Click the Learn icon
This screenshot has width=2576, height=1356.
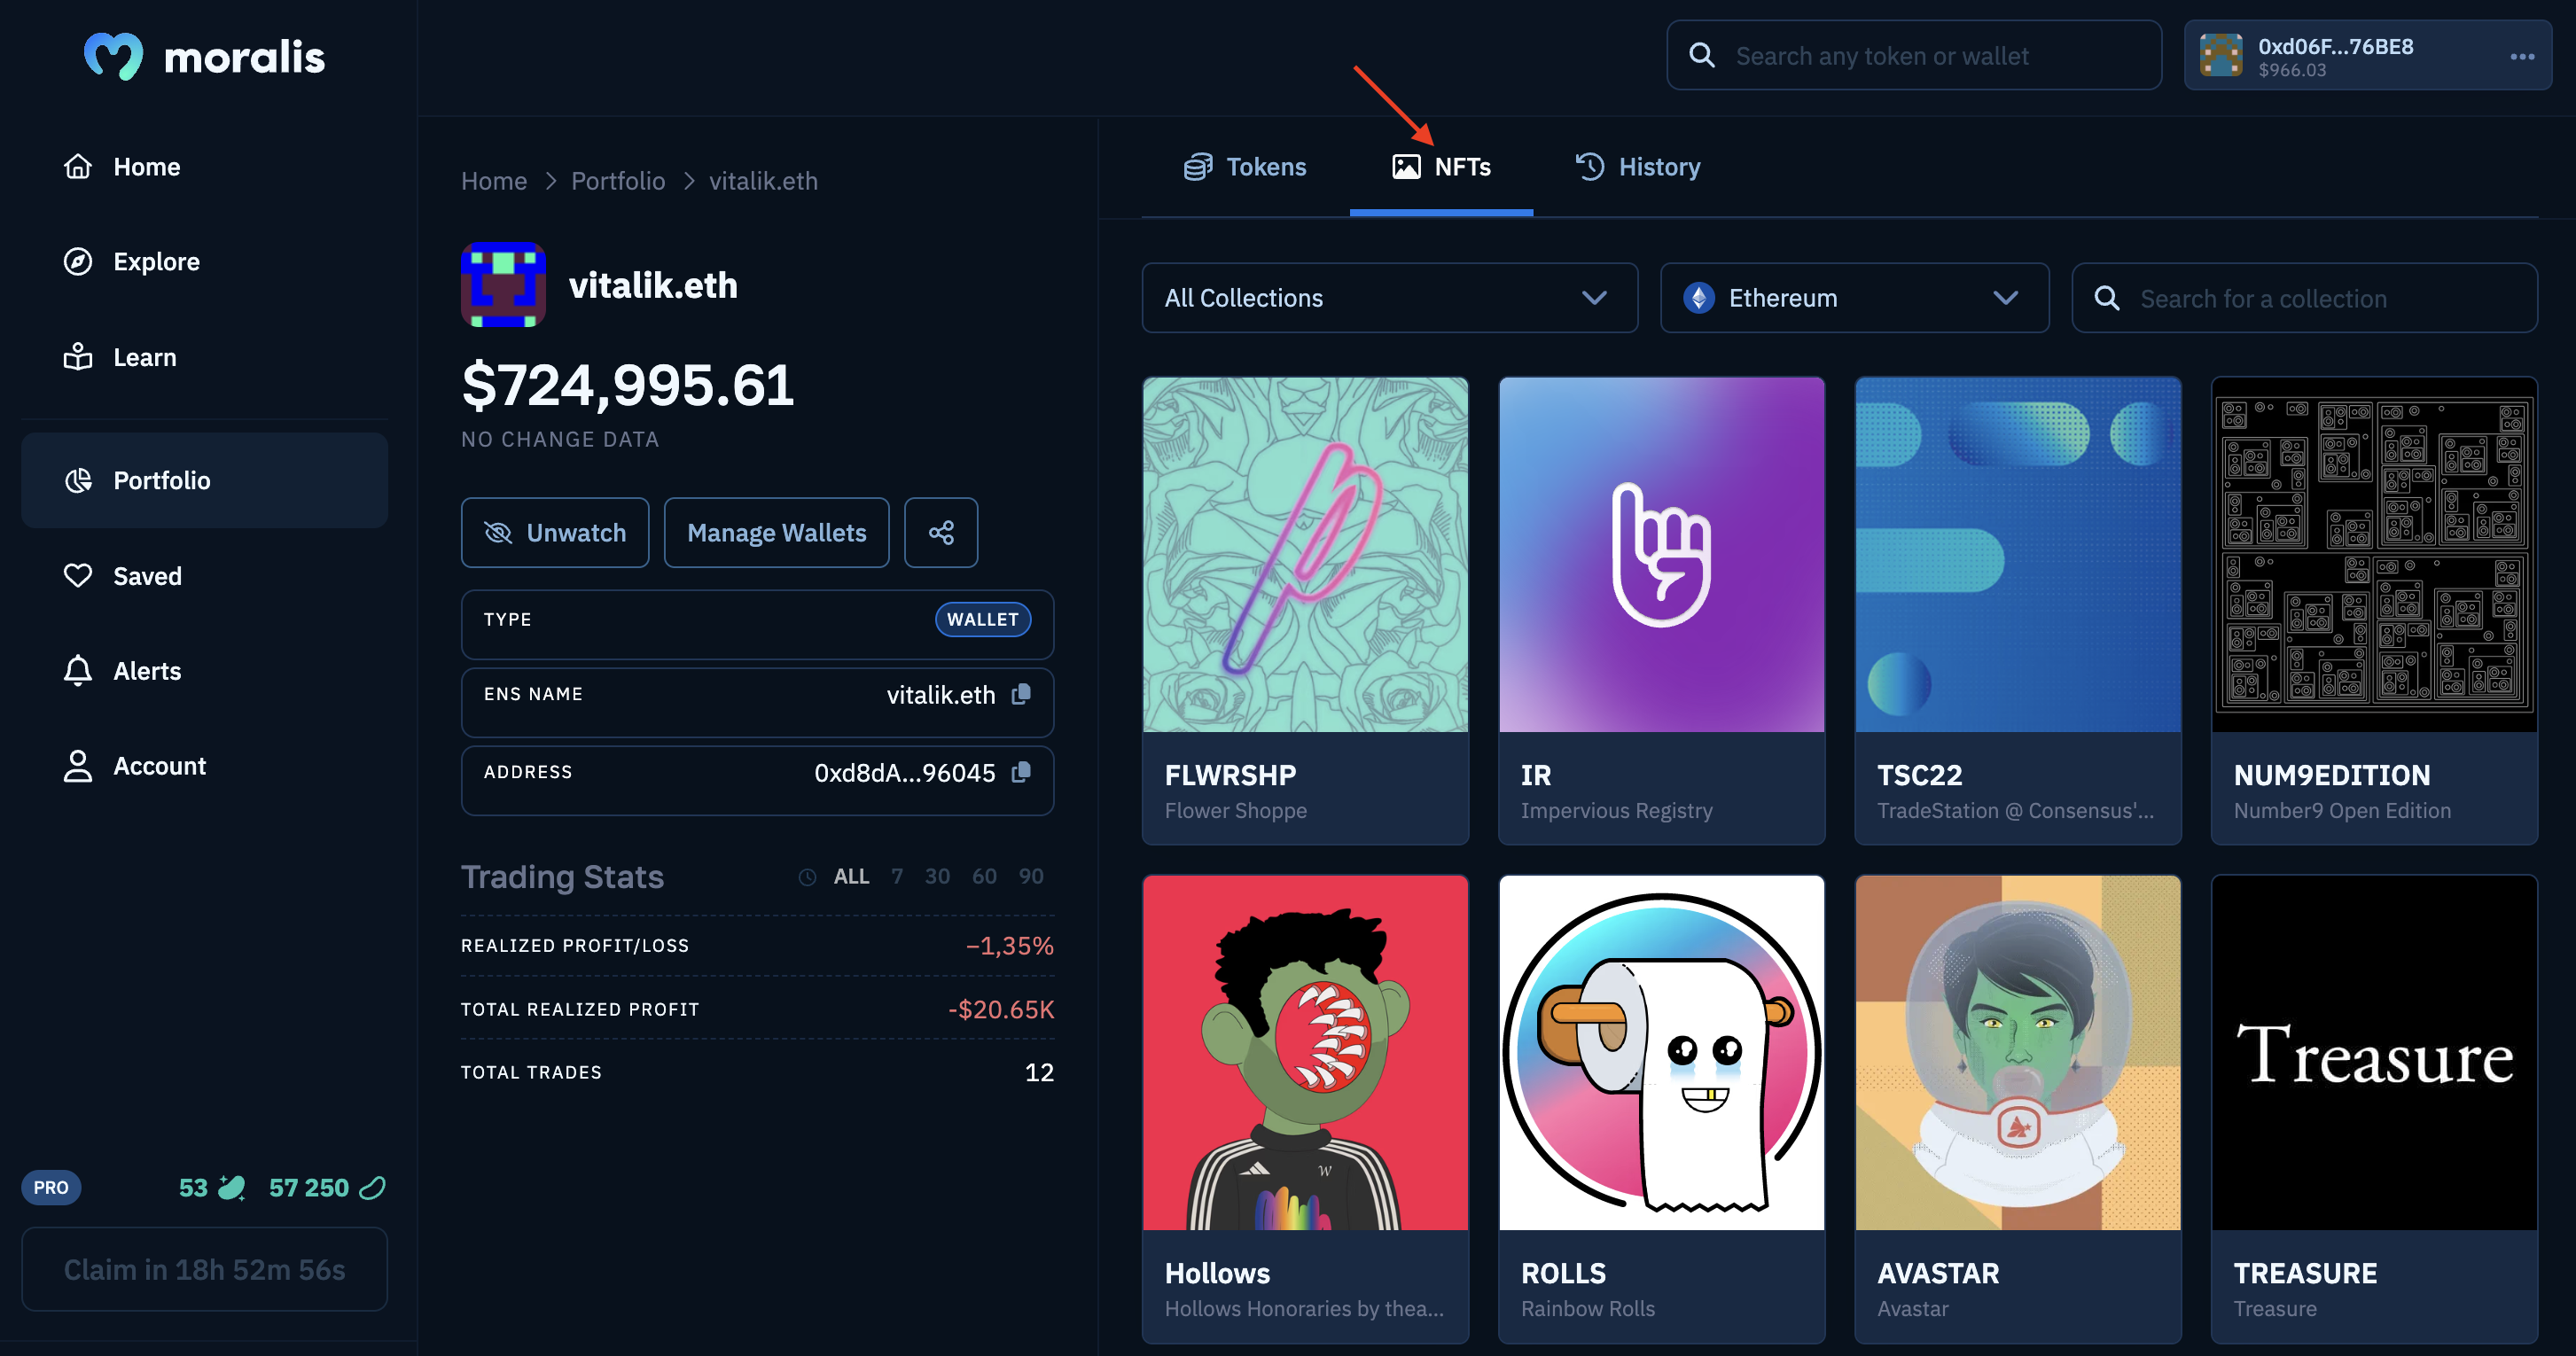pos(78,357)
